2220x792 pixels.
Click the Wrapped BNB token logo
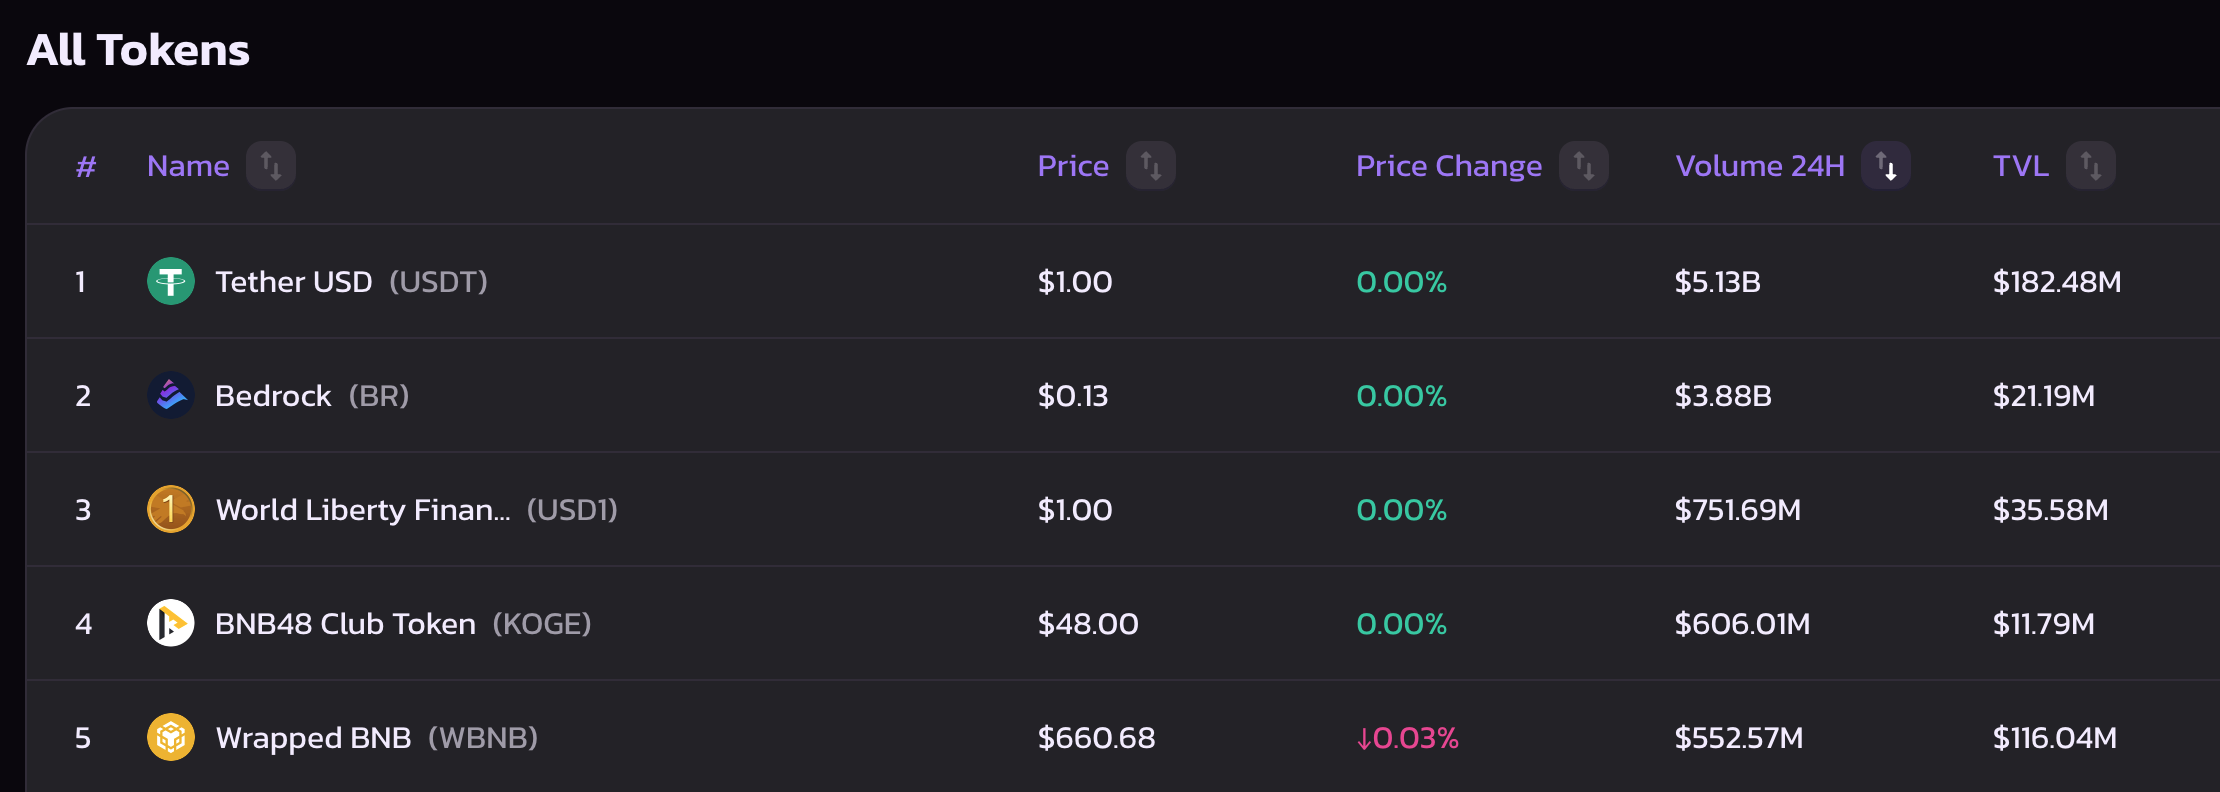pyautogui.click(x=171, y=737)
